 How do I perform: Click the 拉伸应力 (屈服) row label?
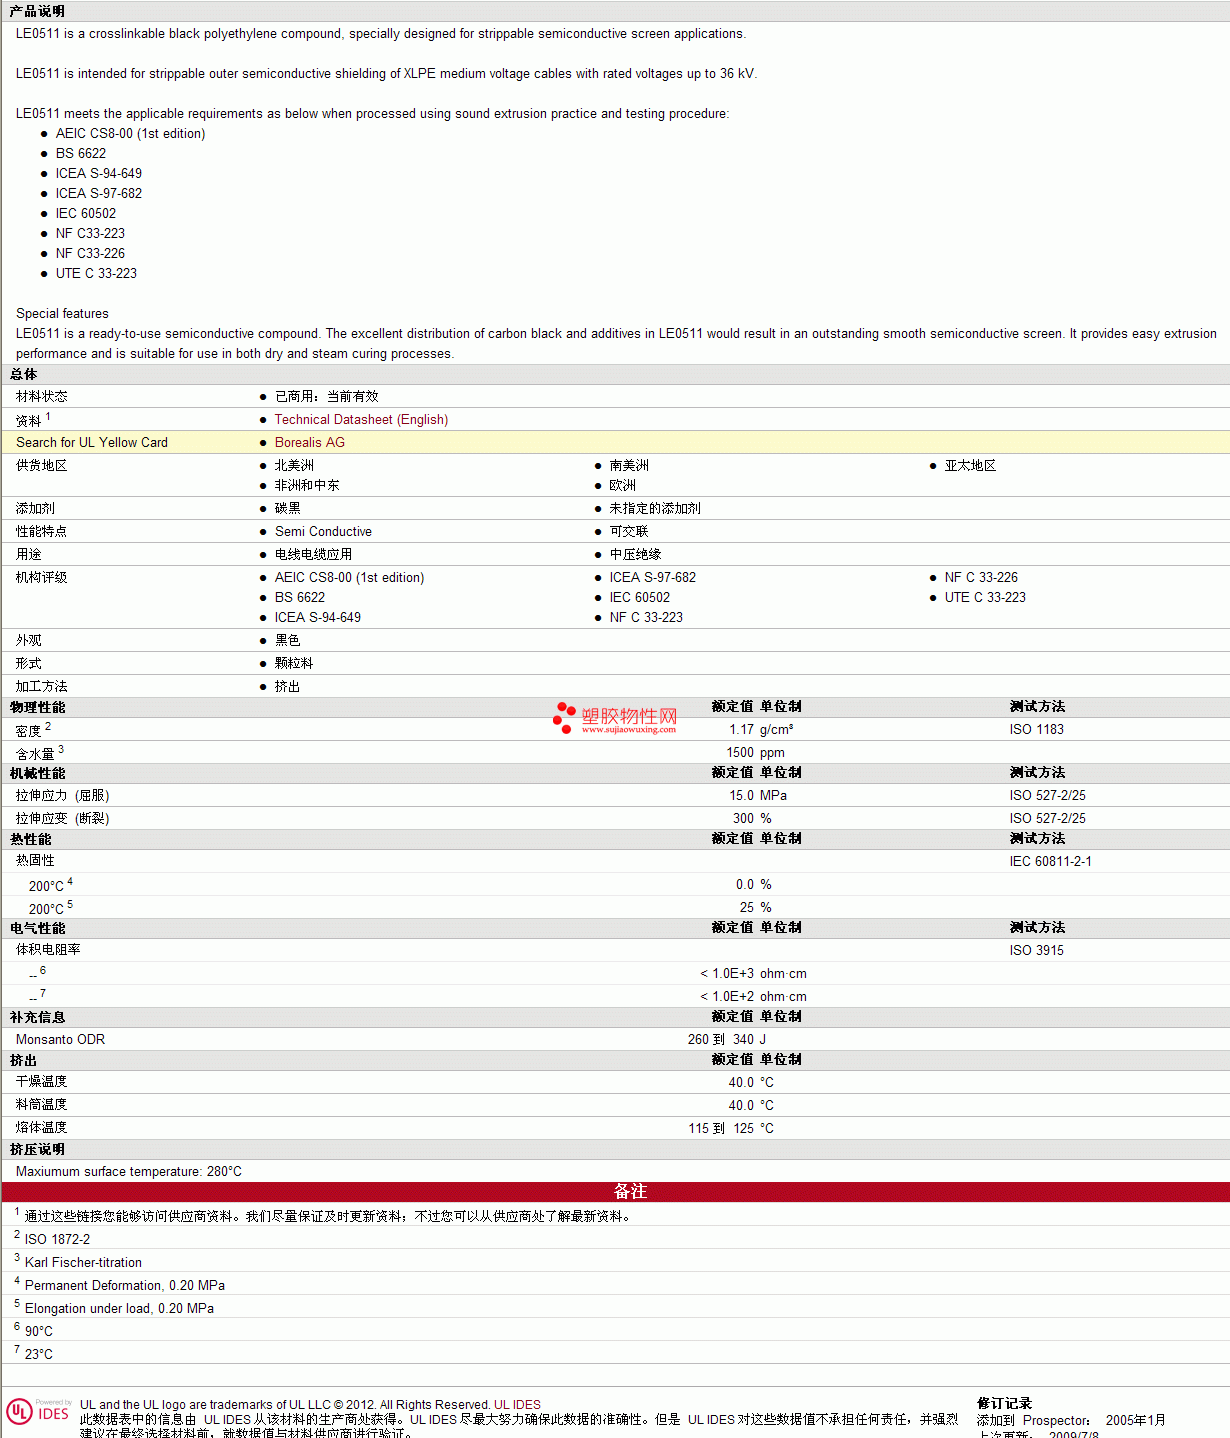click(63, 796)
